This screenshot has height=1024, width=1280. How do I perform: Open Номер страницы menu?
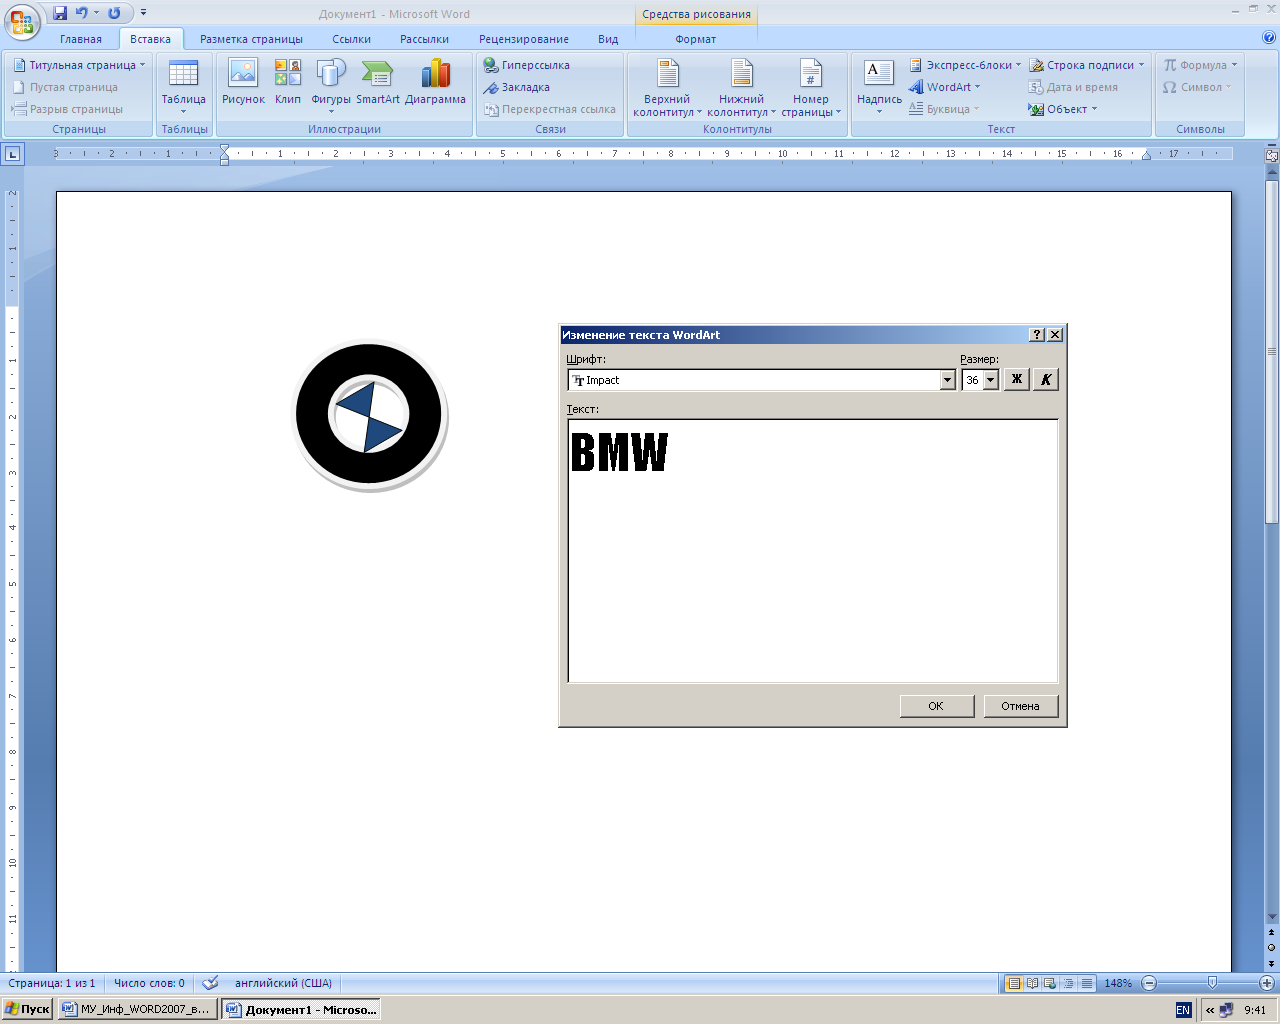coord(811,87)
